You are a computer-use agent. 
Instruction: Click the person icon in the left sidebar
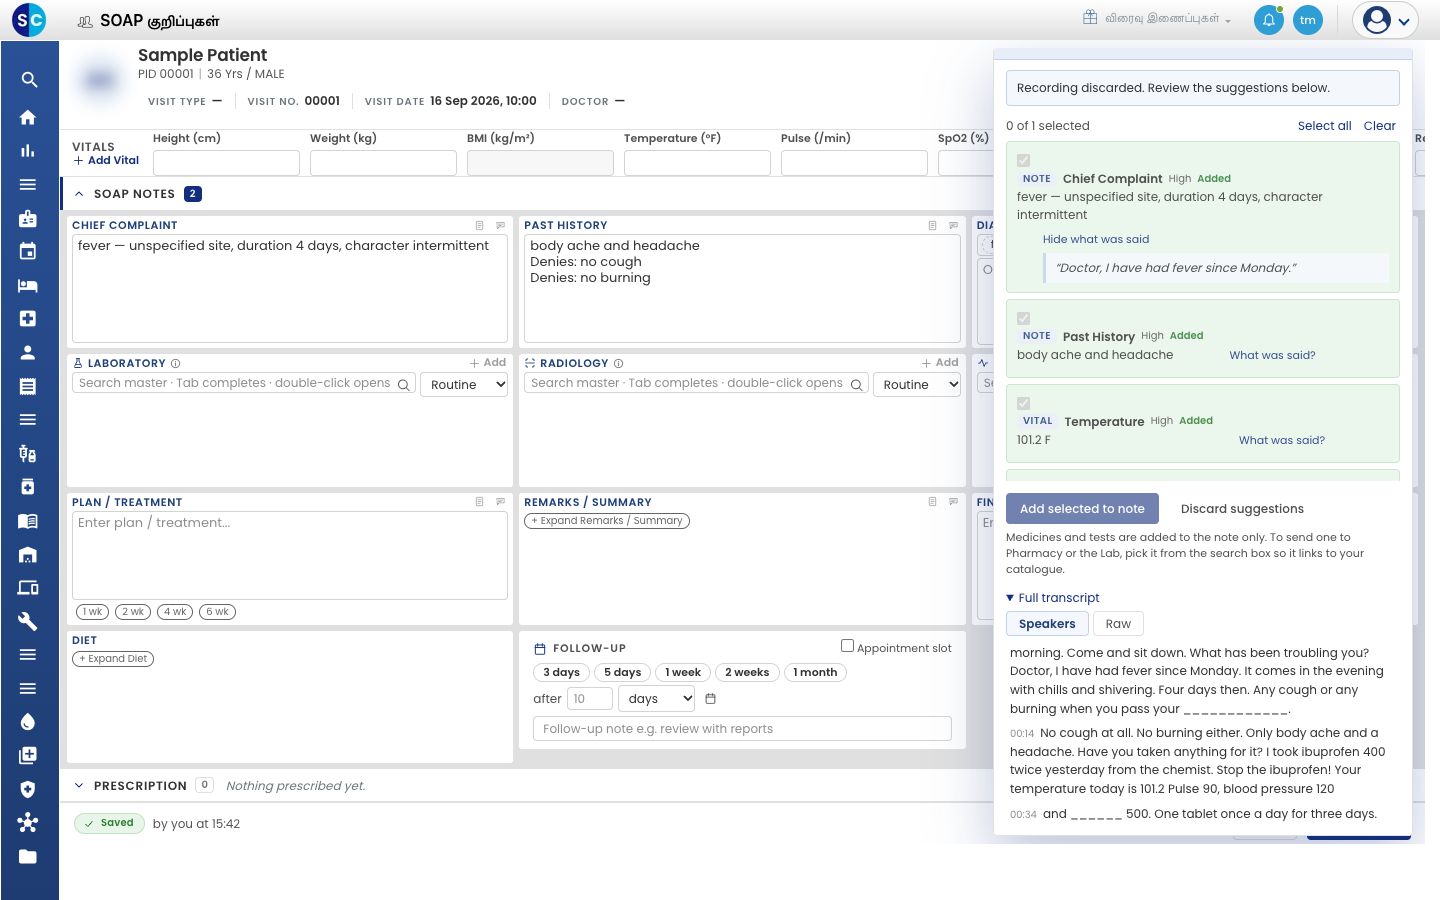(x=28, y=353)
